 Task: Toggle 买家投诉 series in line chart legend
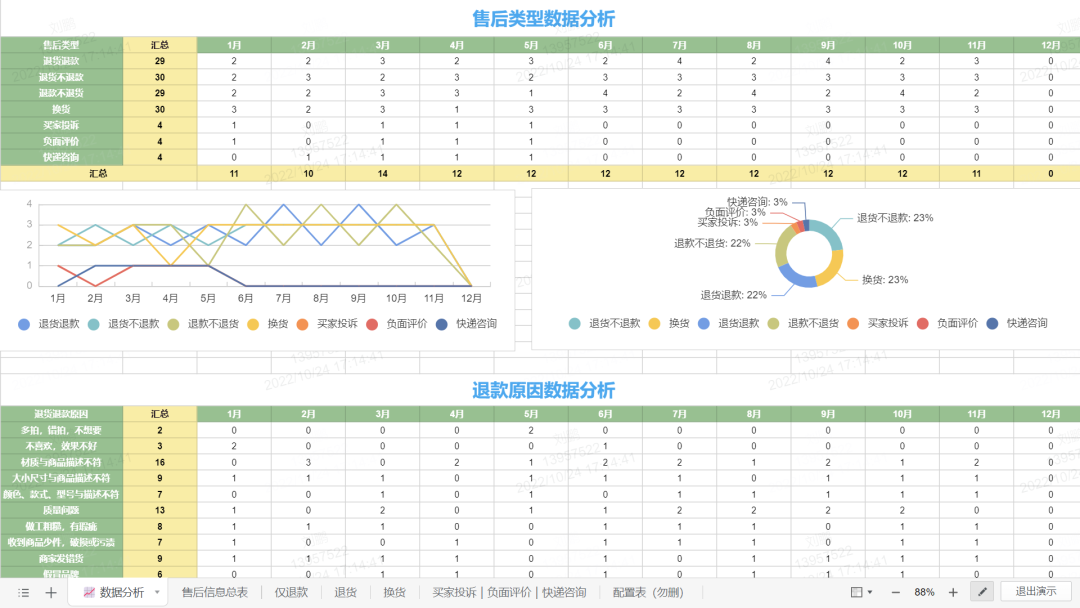click(x=327, y=324)
